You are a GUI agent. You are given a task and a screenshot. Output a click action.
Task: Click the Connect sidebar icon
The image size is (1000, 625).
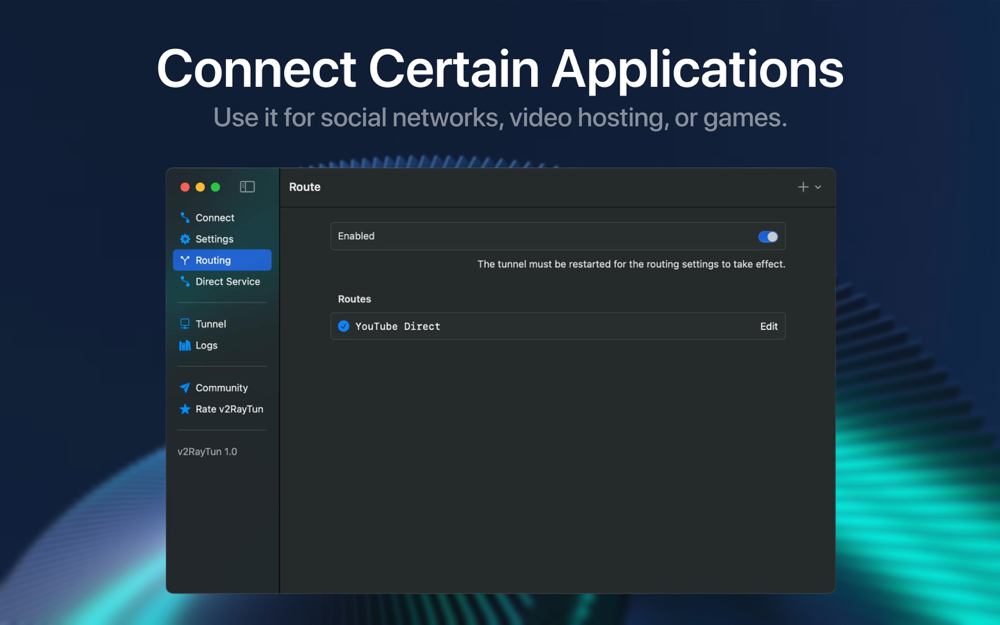pyautogui.click(x=185, y=217)
